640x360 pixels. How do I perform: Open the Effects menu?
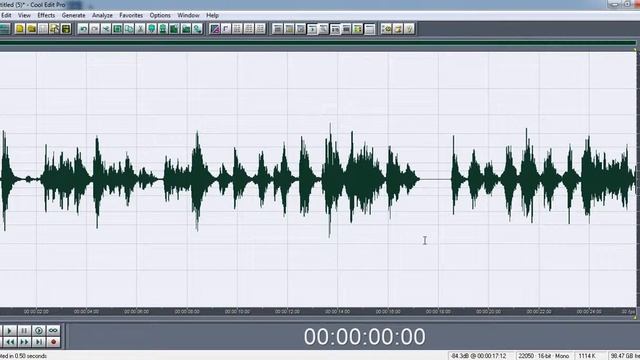(46, 15)
